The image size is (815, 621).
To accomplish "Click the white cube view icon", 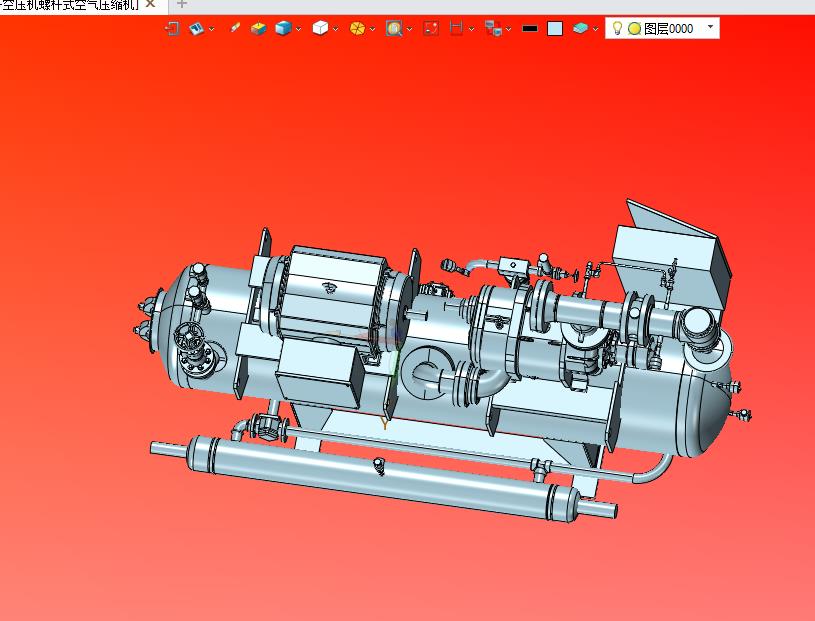I will pos(320,28).
